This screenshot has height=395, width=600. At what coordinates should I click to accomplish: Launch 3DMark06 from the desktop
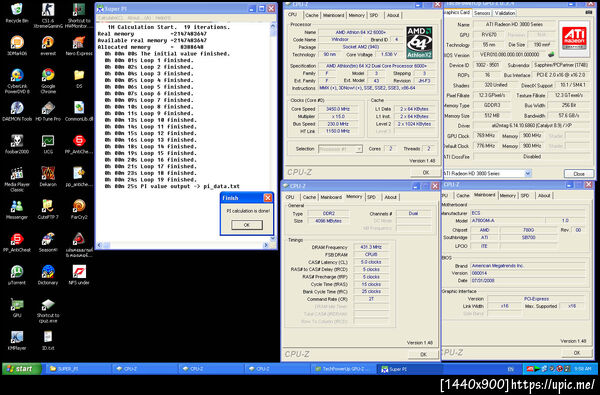17,46
